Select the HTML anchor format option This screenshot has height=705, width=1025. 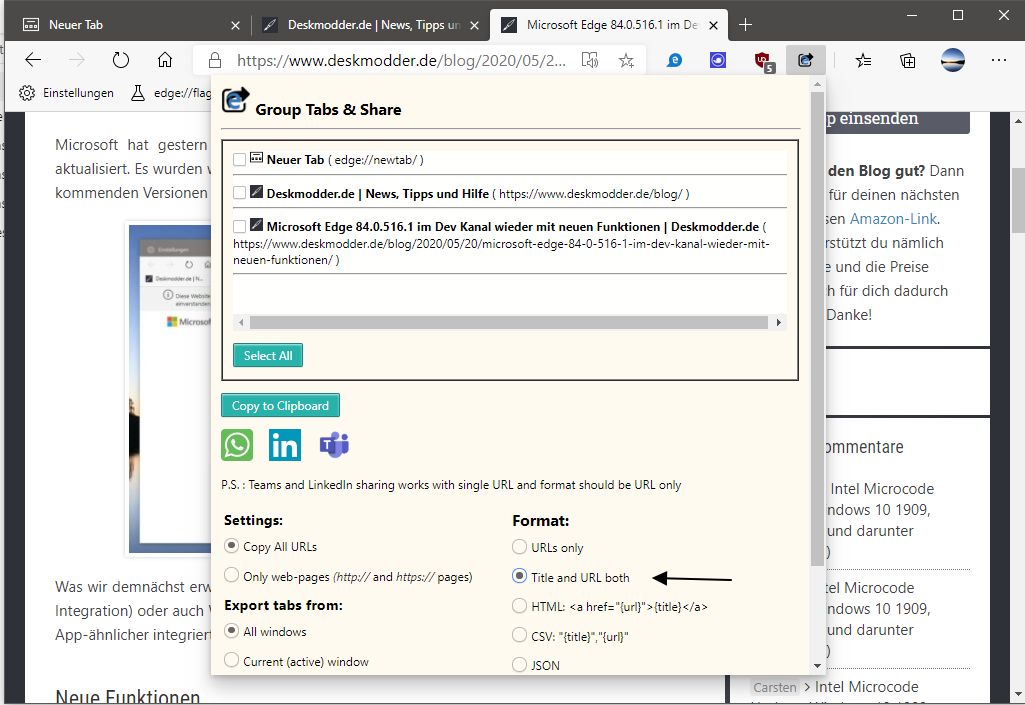click(x=519, y=606)
